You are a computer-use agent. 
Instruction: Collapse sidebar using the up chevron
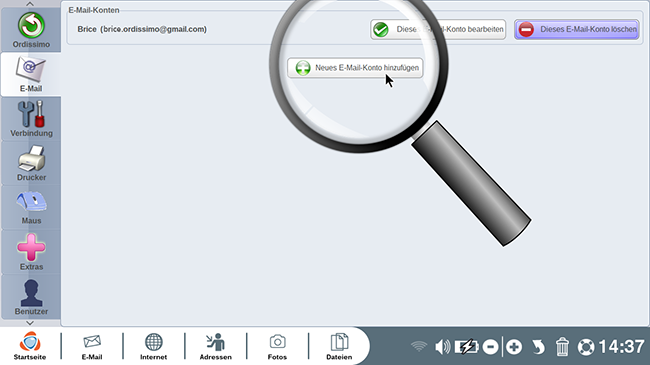tap(30, 4)
